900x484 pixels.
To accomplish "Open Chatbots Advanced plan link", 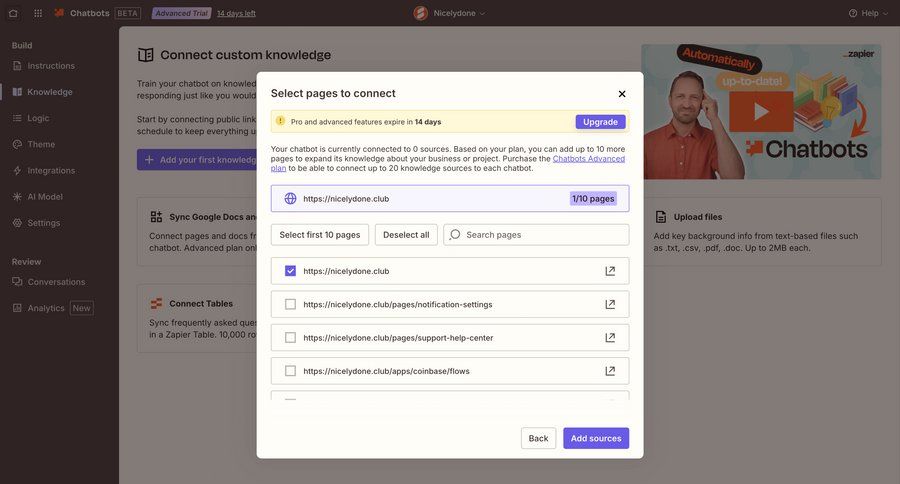I will point(588,158).
